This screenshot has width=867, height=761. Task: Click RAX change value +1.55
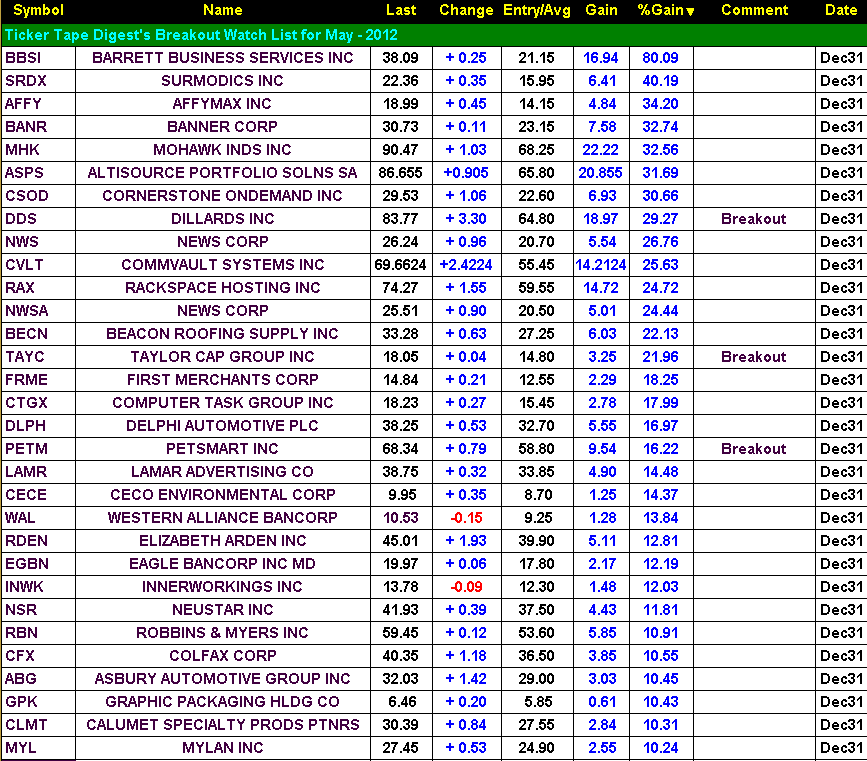point(466,288)
